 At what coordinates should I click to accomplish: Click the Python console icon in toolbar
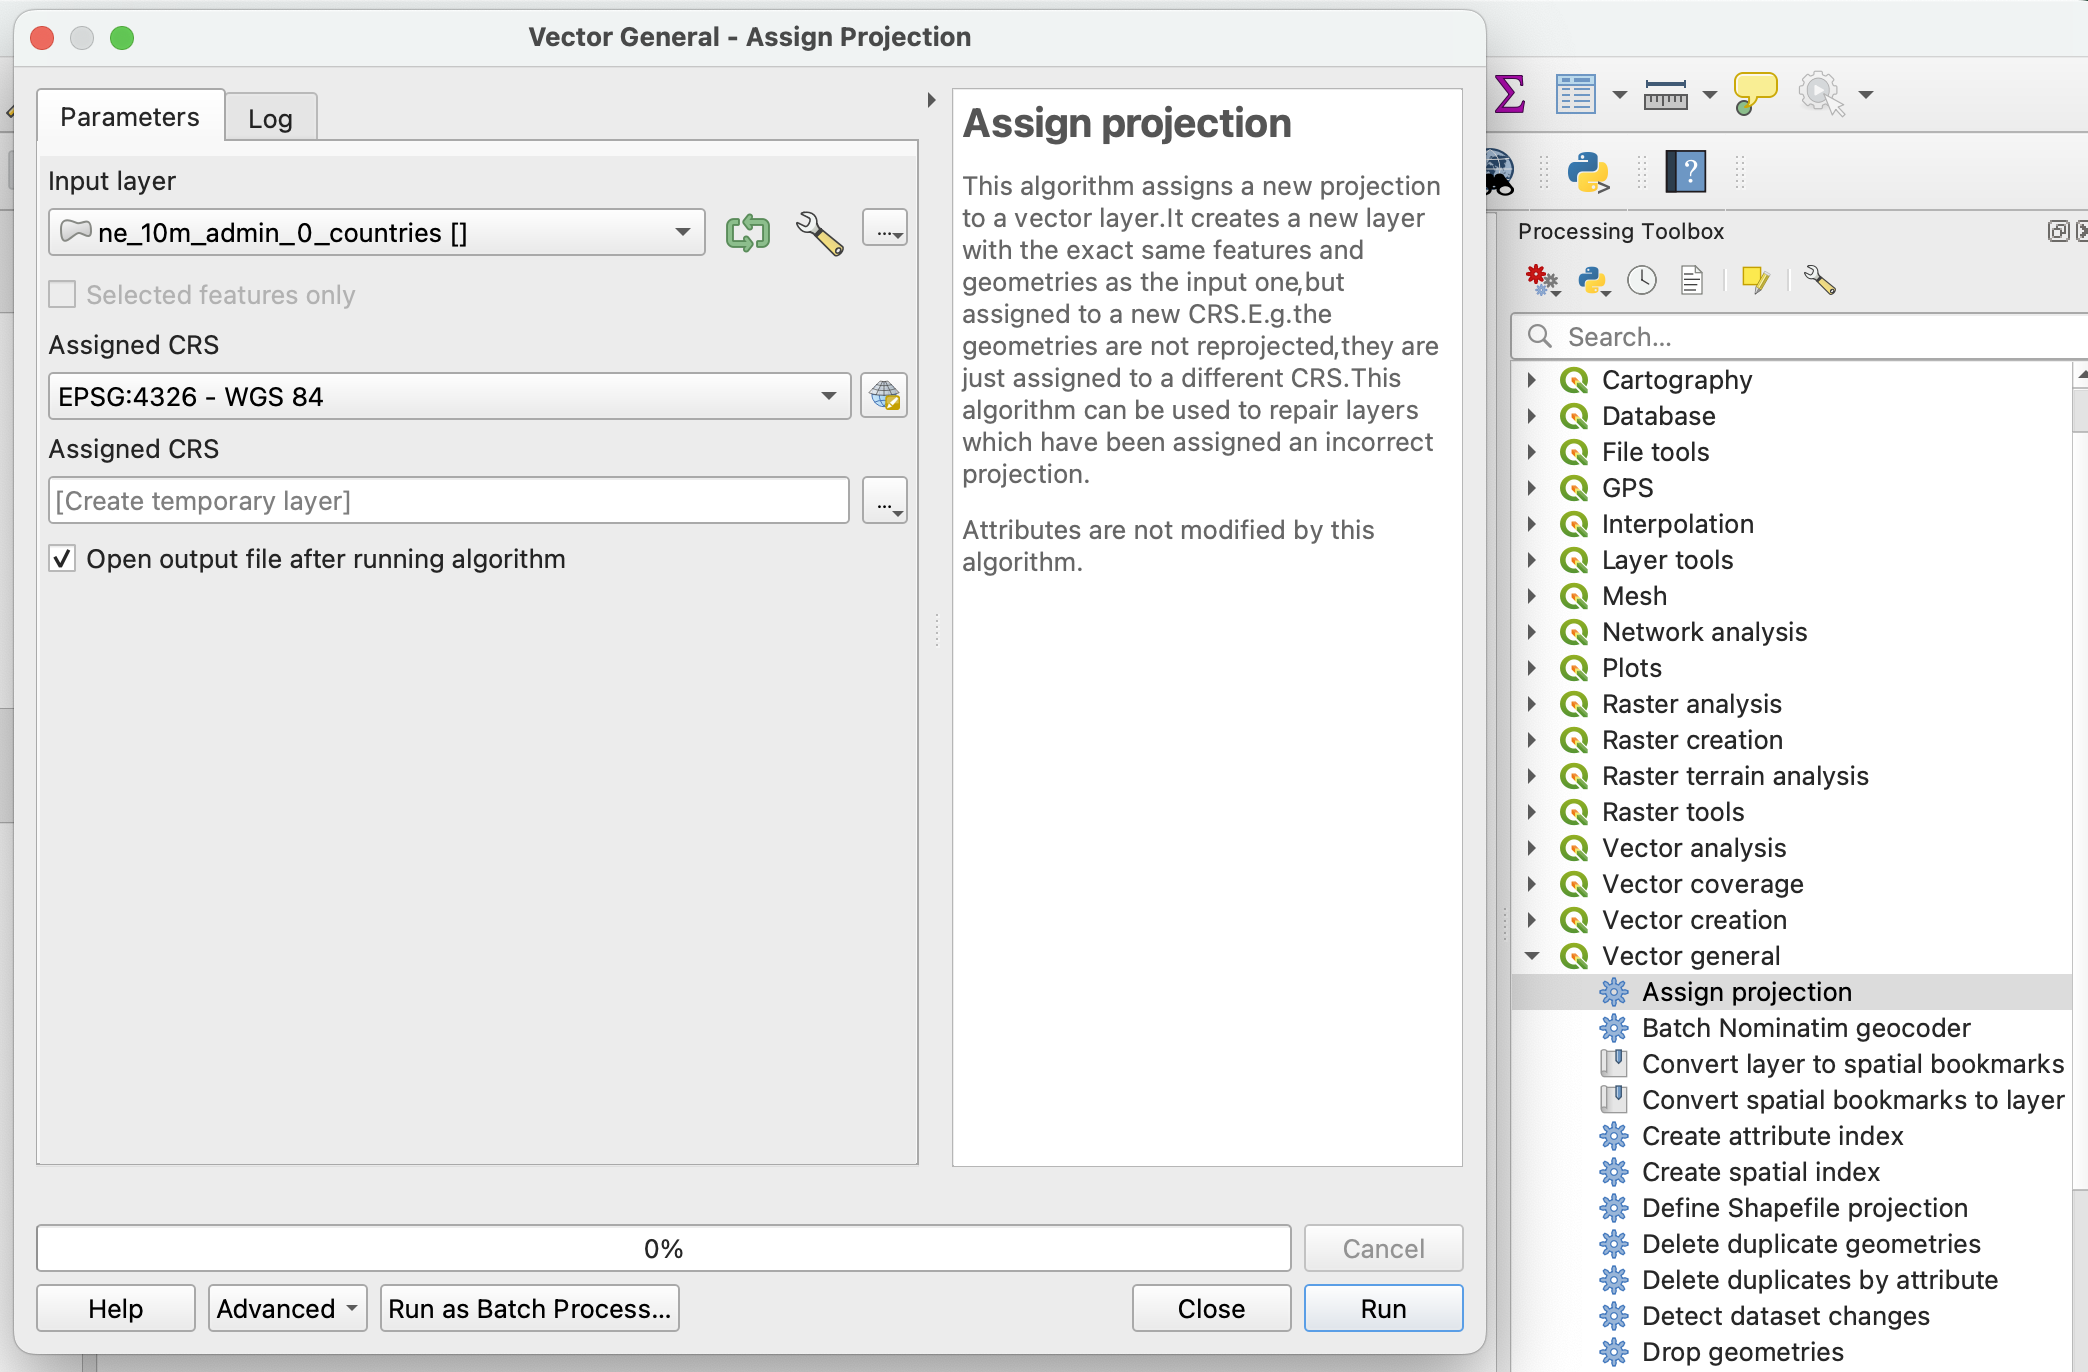click(1587, 173)
